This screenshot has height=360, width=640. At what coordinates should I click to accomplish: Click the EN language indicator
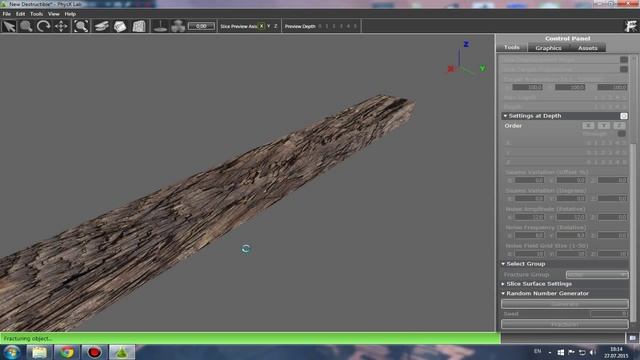537,351
